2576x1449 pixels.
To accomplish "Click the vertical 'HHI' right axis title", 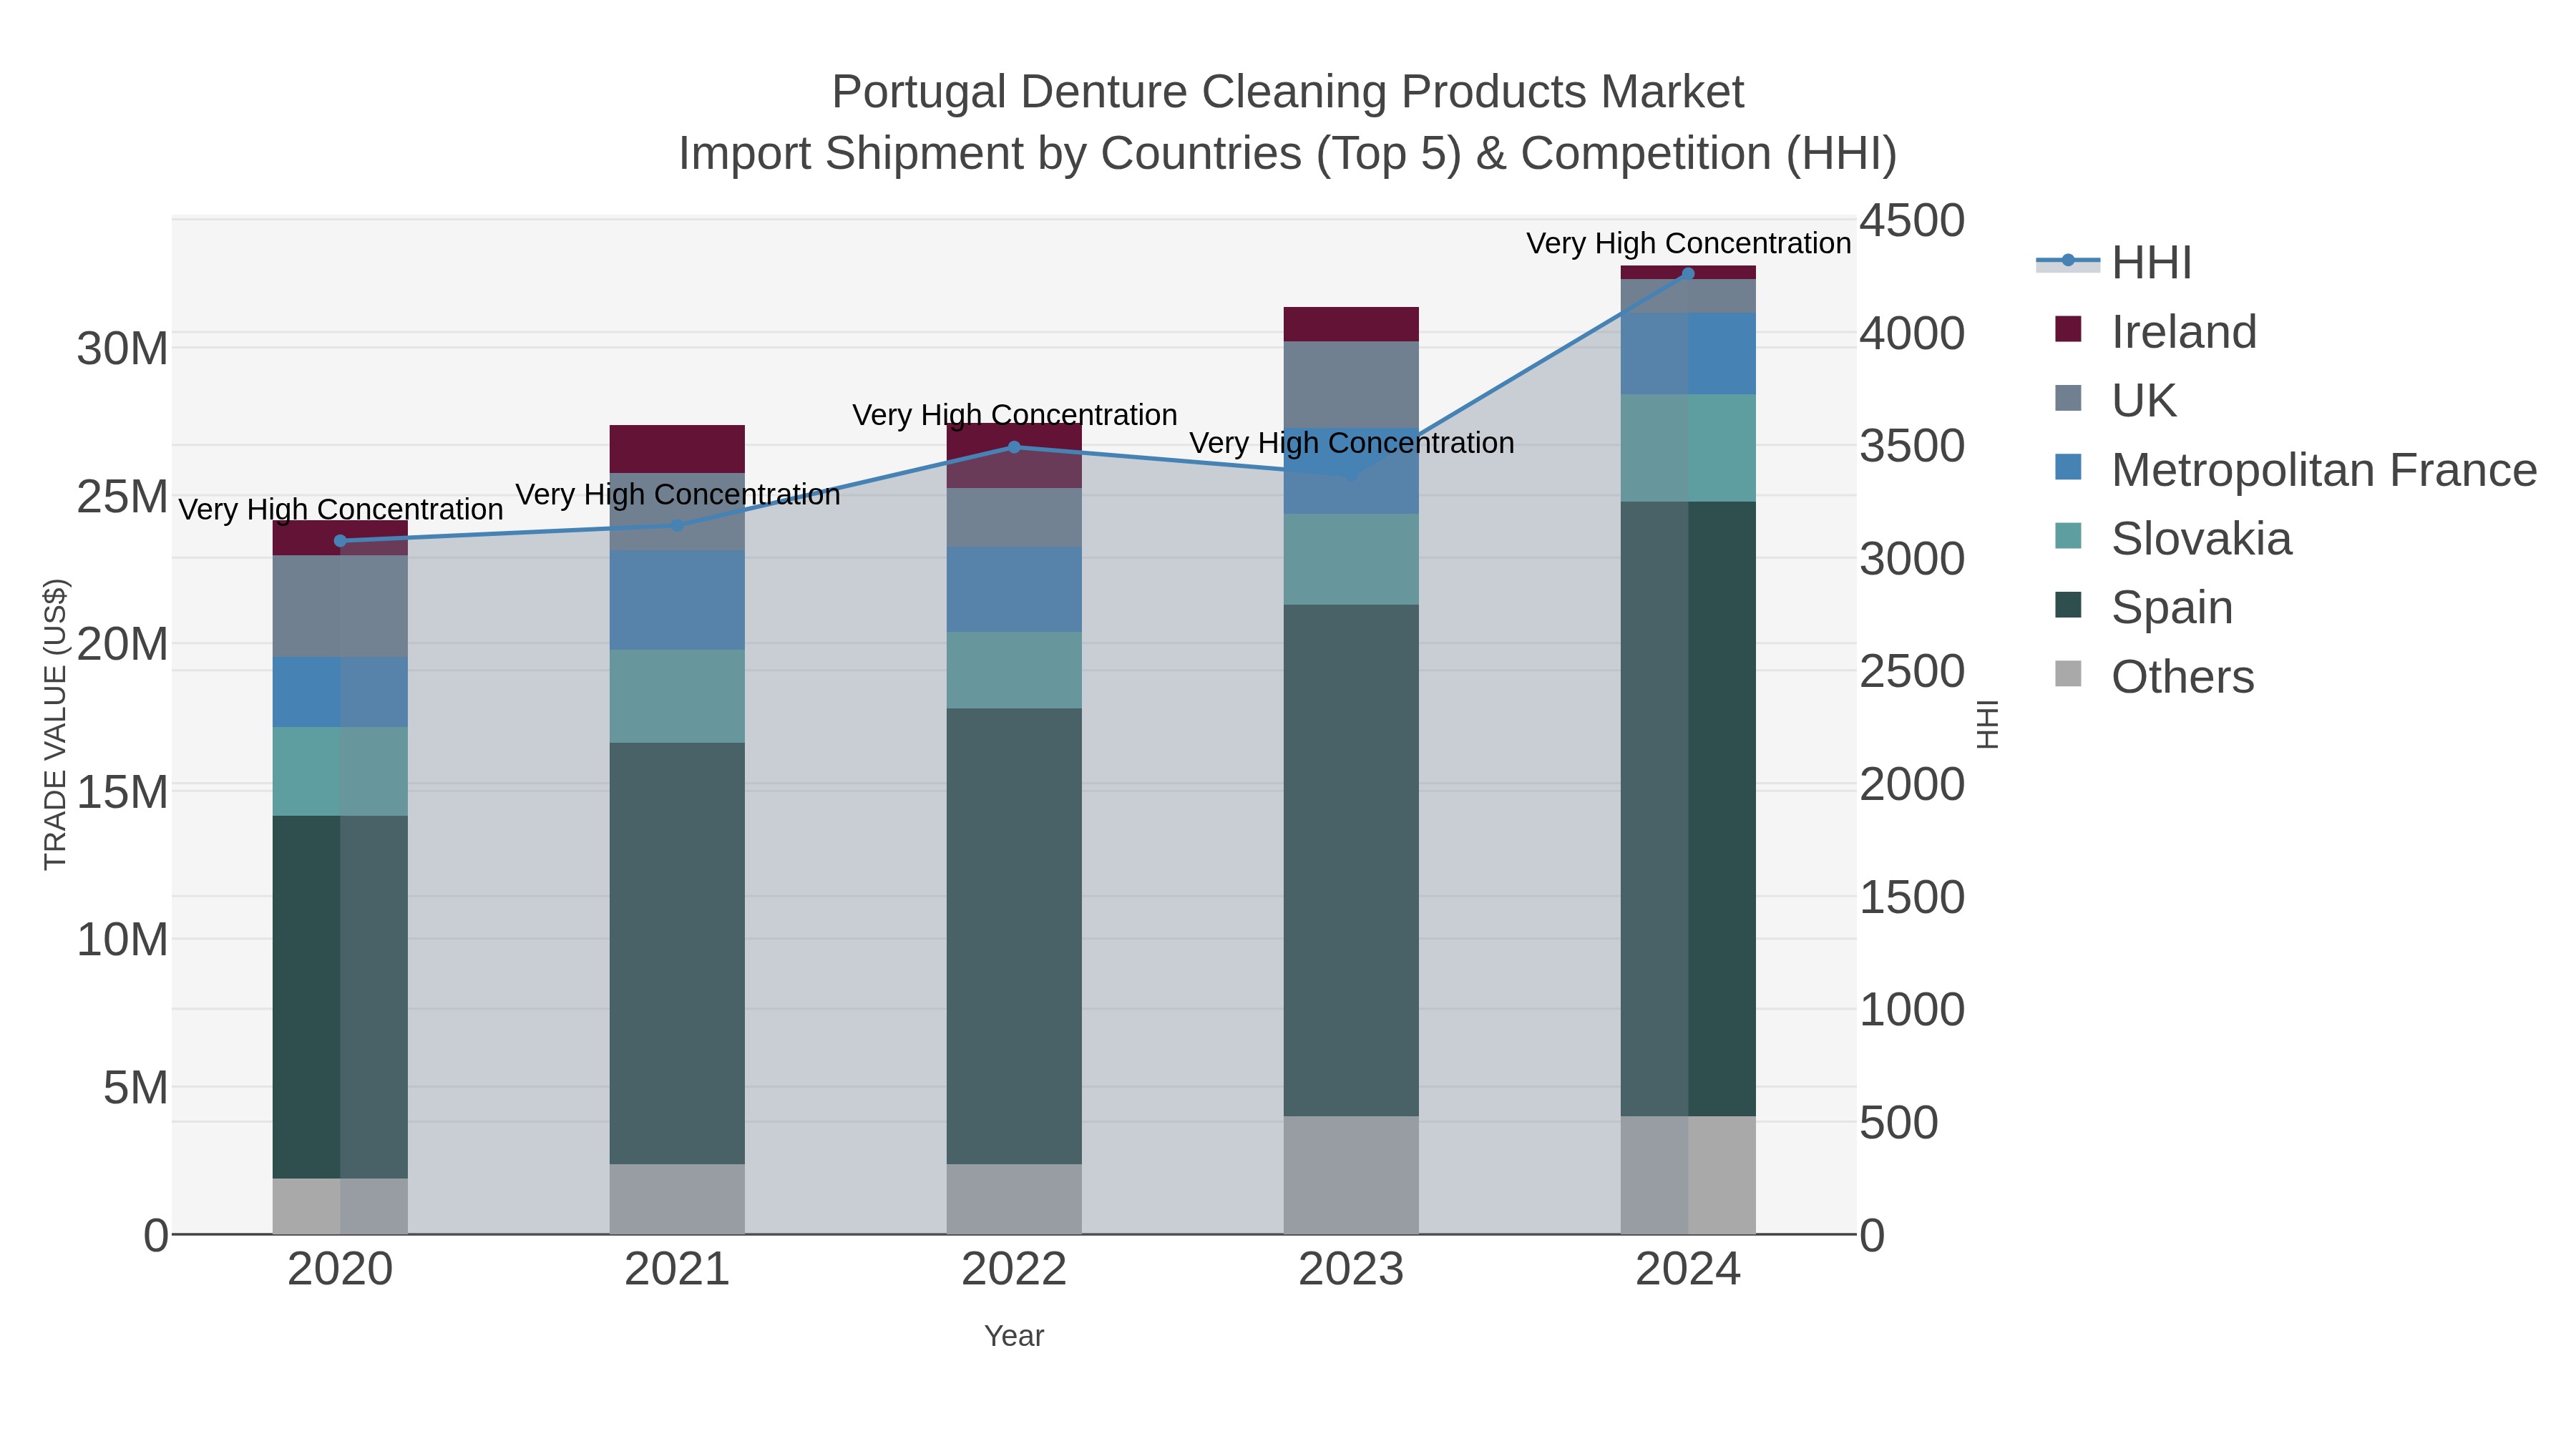I will coord(1988,724).
